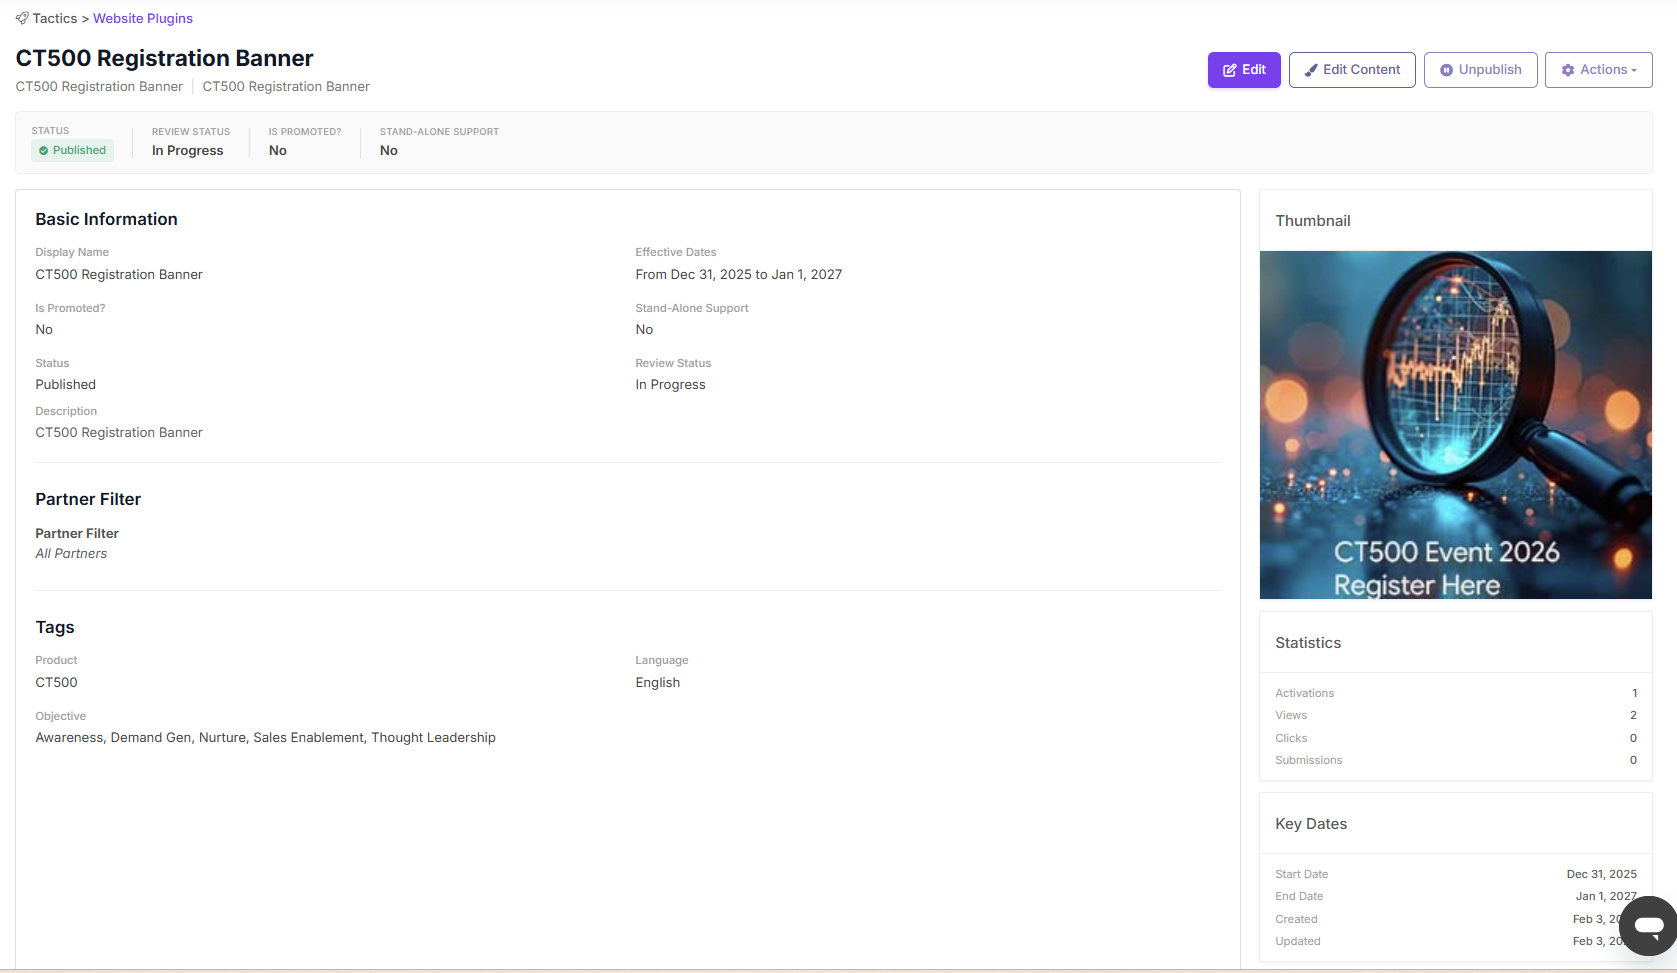Viewport: 1677px width, 973px height.
Task: Click the Created label in Key Dates
Action: [x=1296, y=919]
